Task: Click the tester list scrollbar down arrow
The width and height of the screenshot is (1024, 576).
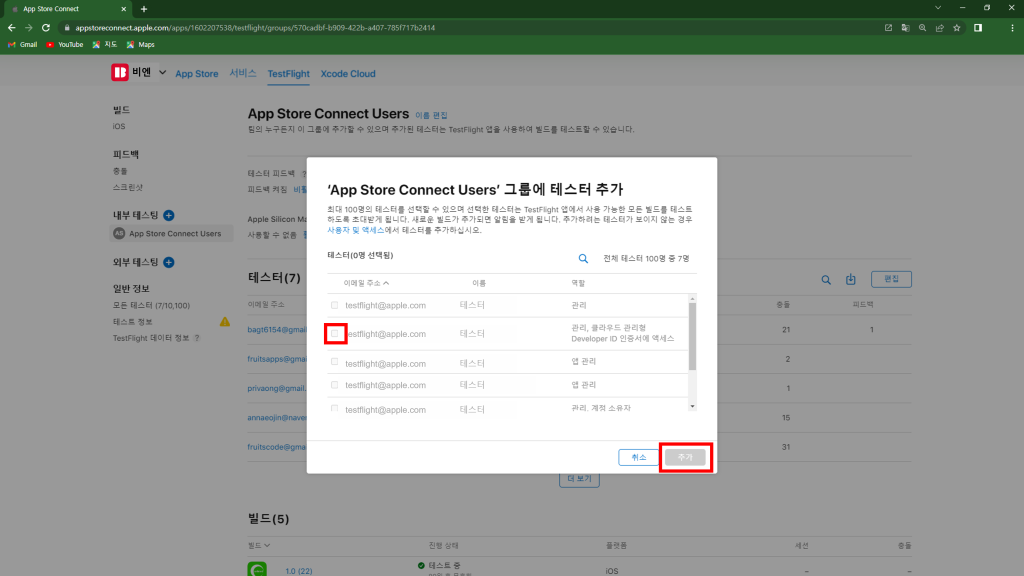Action: click(x=692, y=406)
